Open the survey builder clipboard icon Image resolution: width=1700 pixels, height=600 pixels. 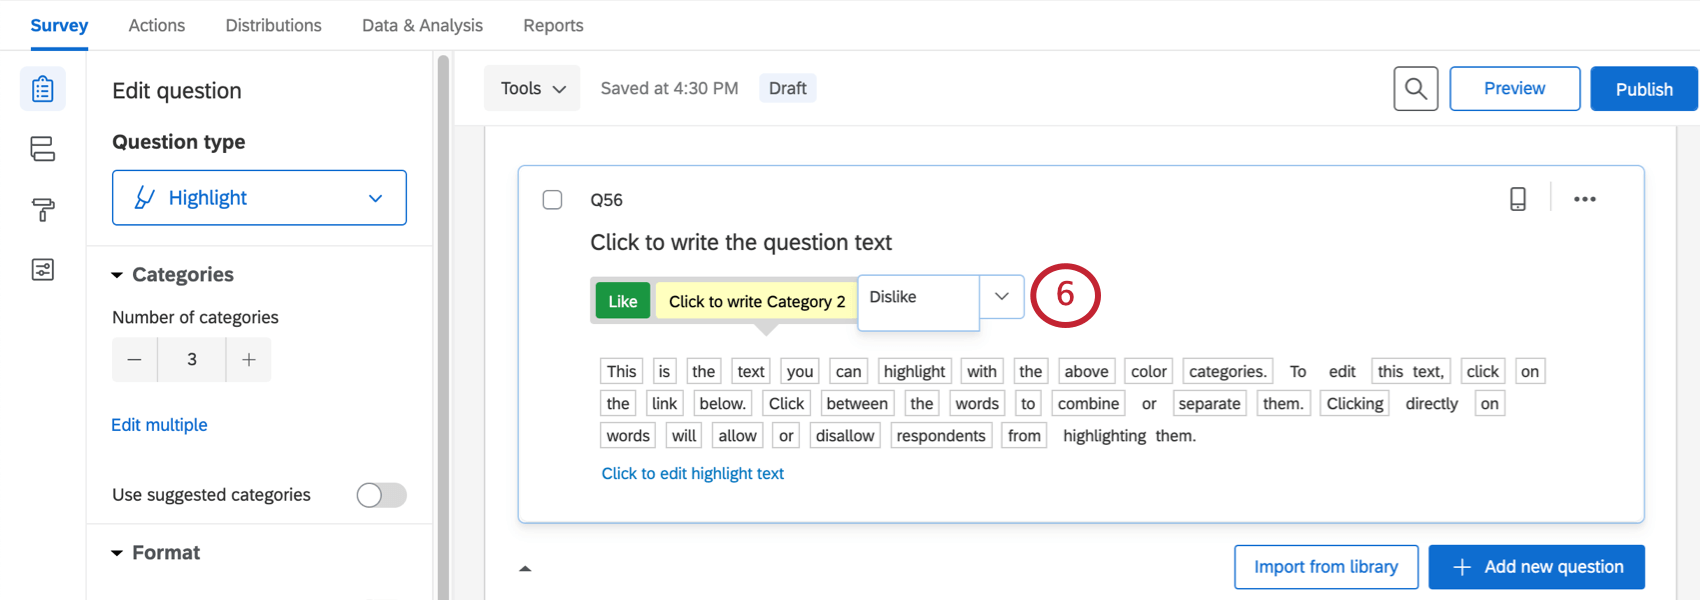point(42,89)
